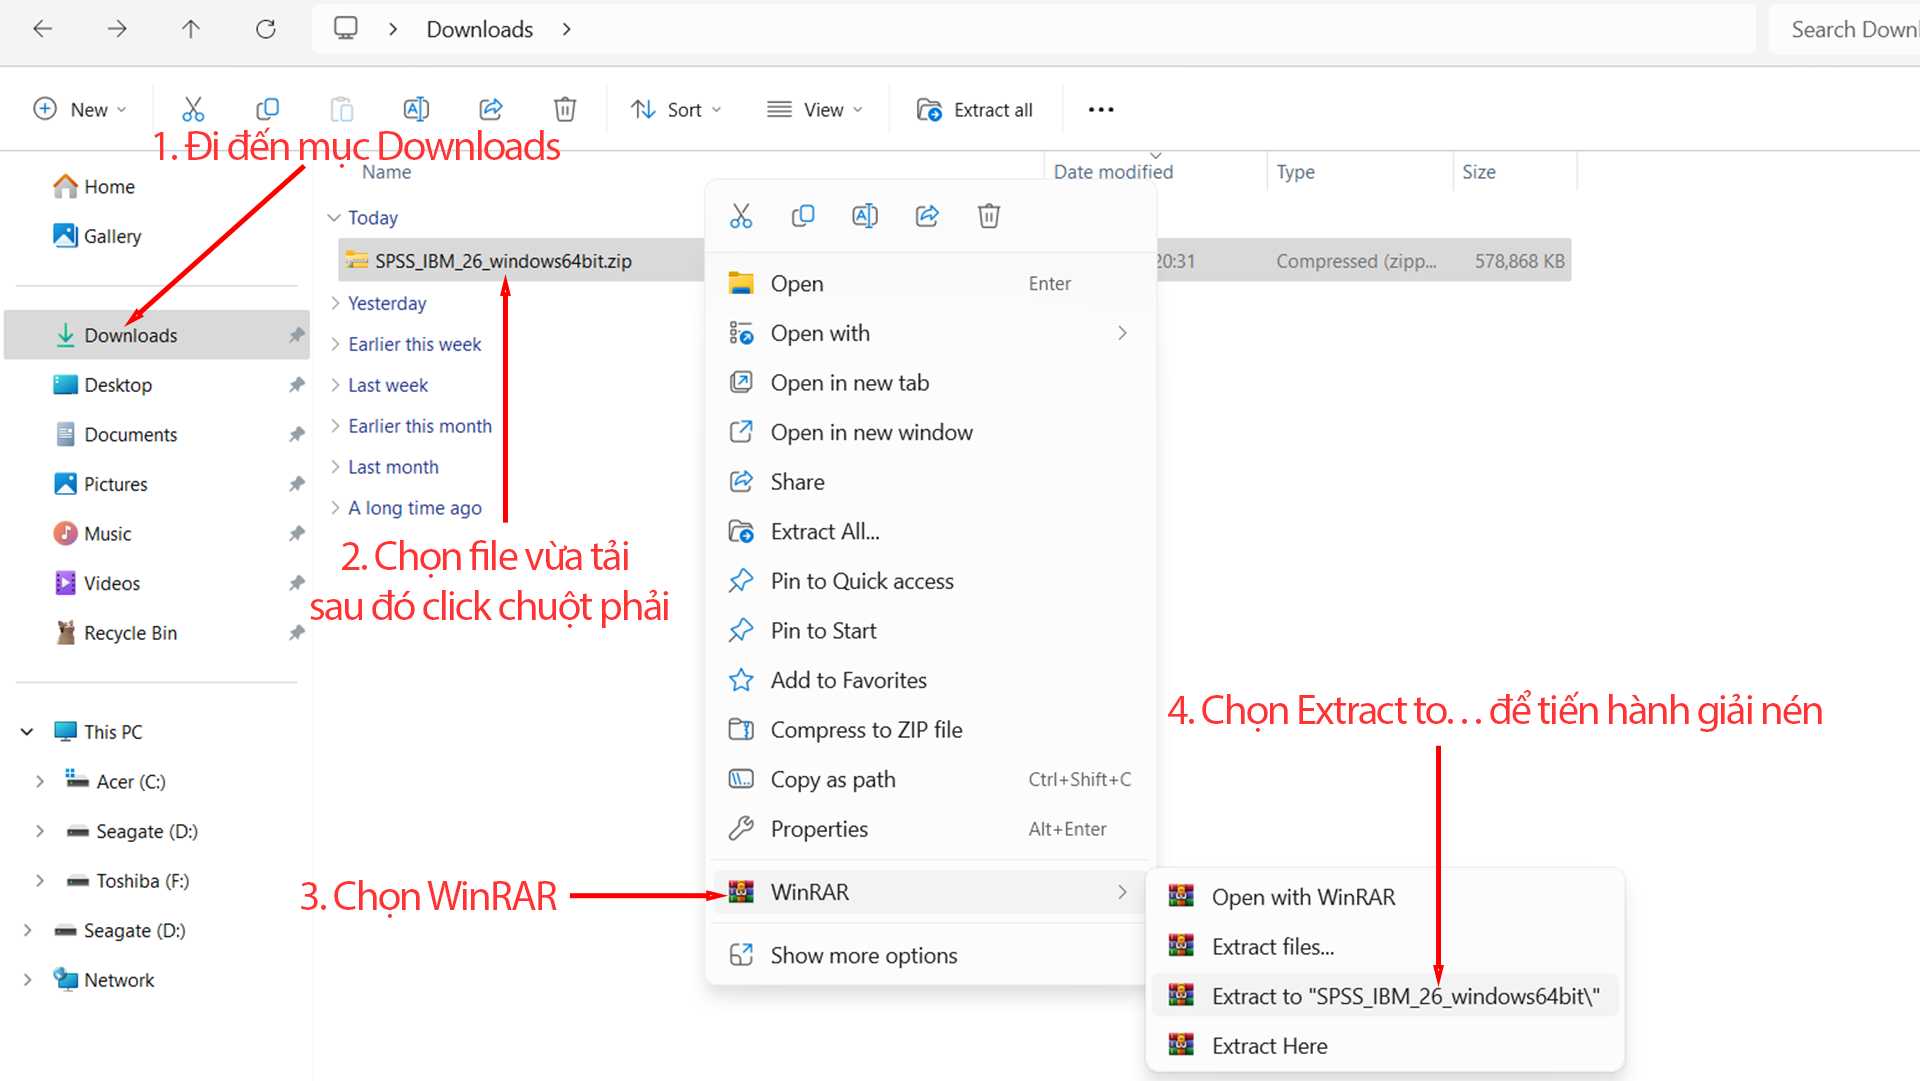1920x1081 pixels.
Task: Sort by the Date modified column header
Action: point(1155,172)
